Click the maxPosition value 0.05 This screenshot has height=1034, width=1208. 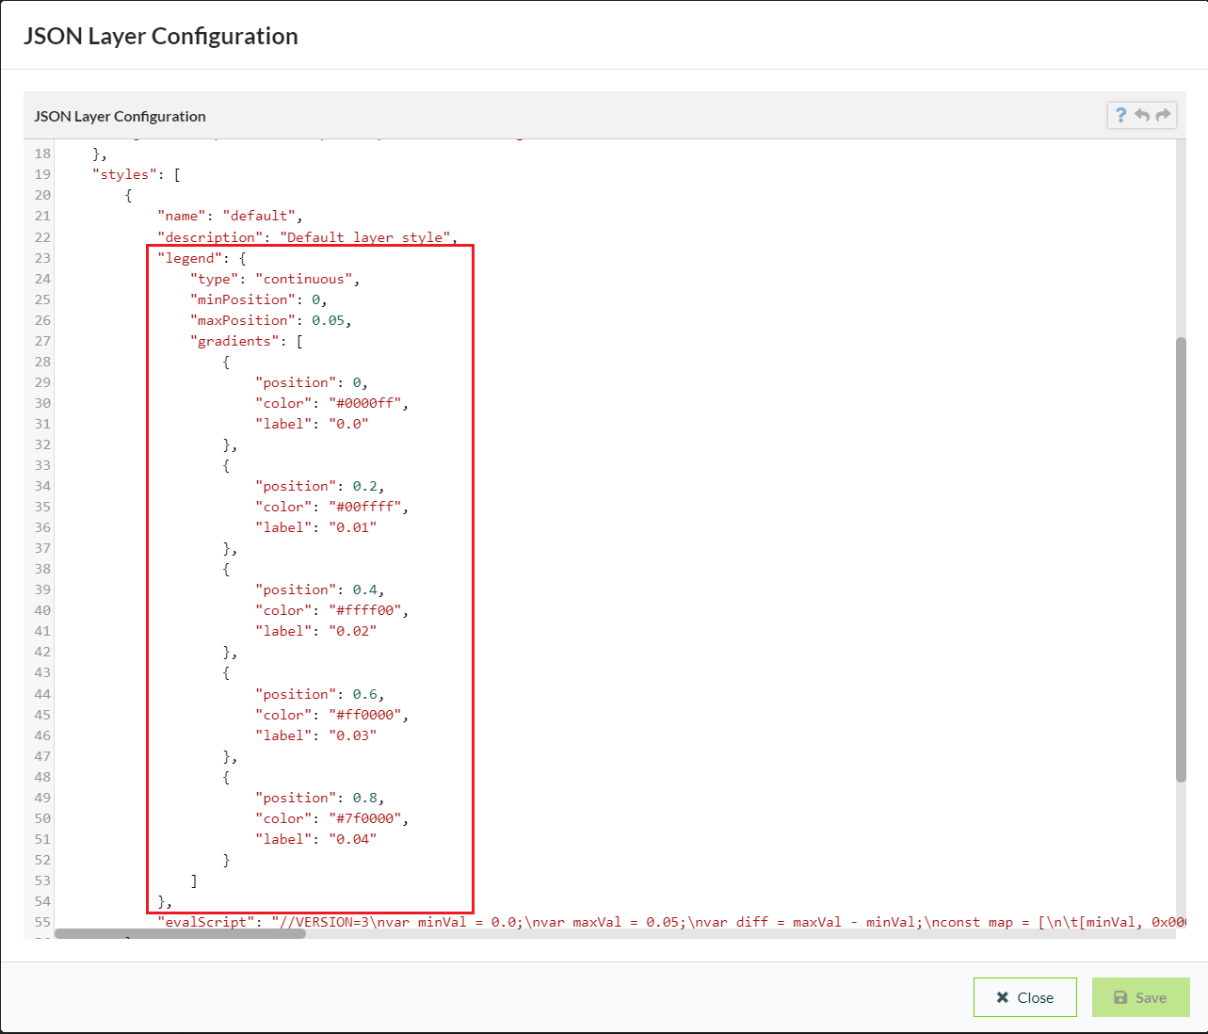[330, 320]
